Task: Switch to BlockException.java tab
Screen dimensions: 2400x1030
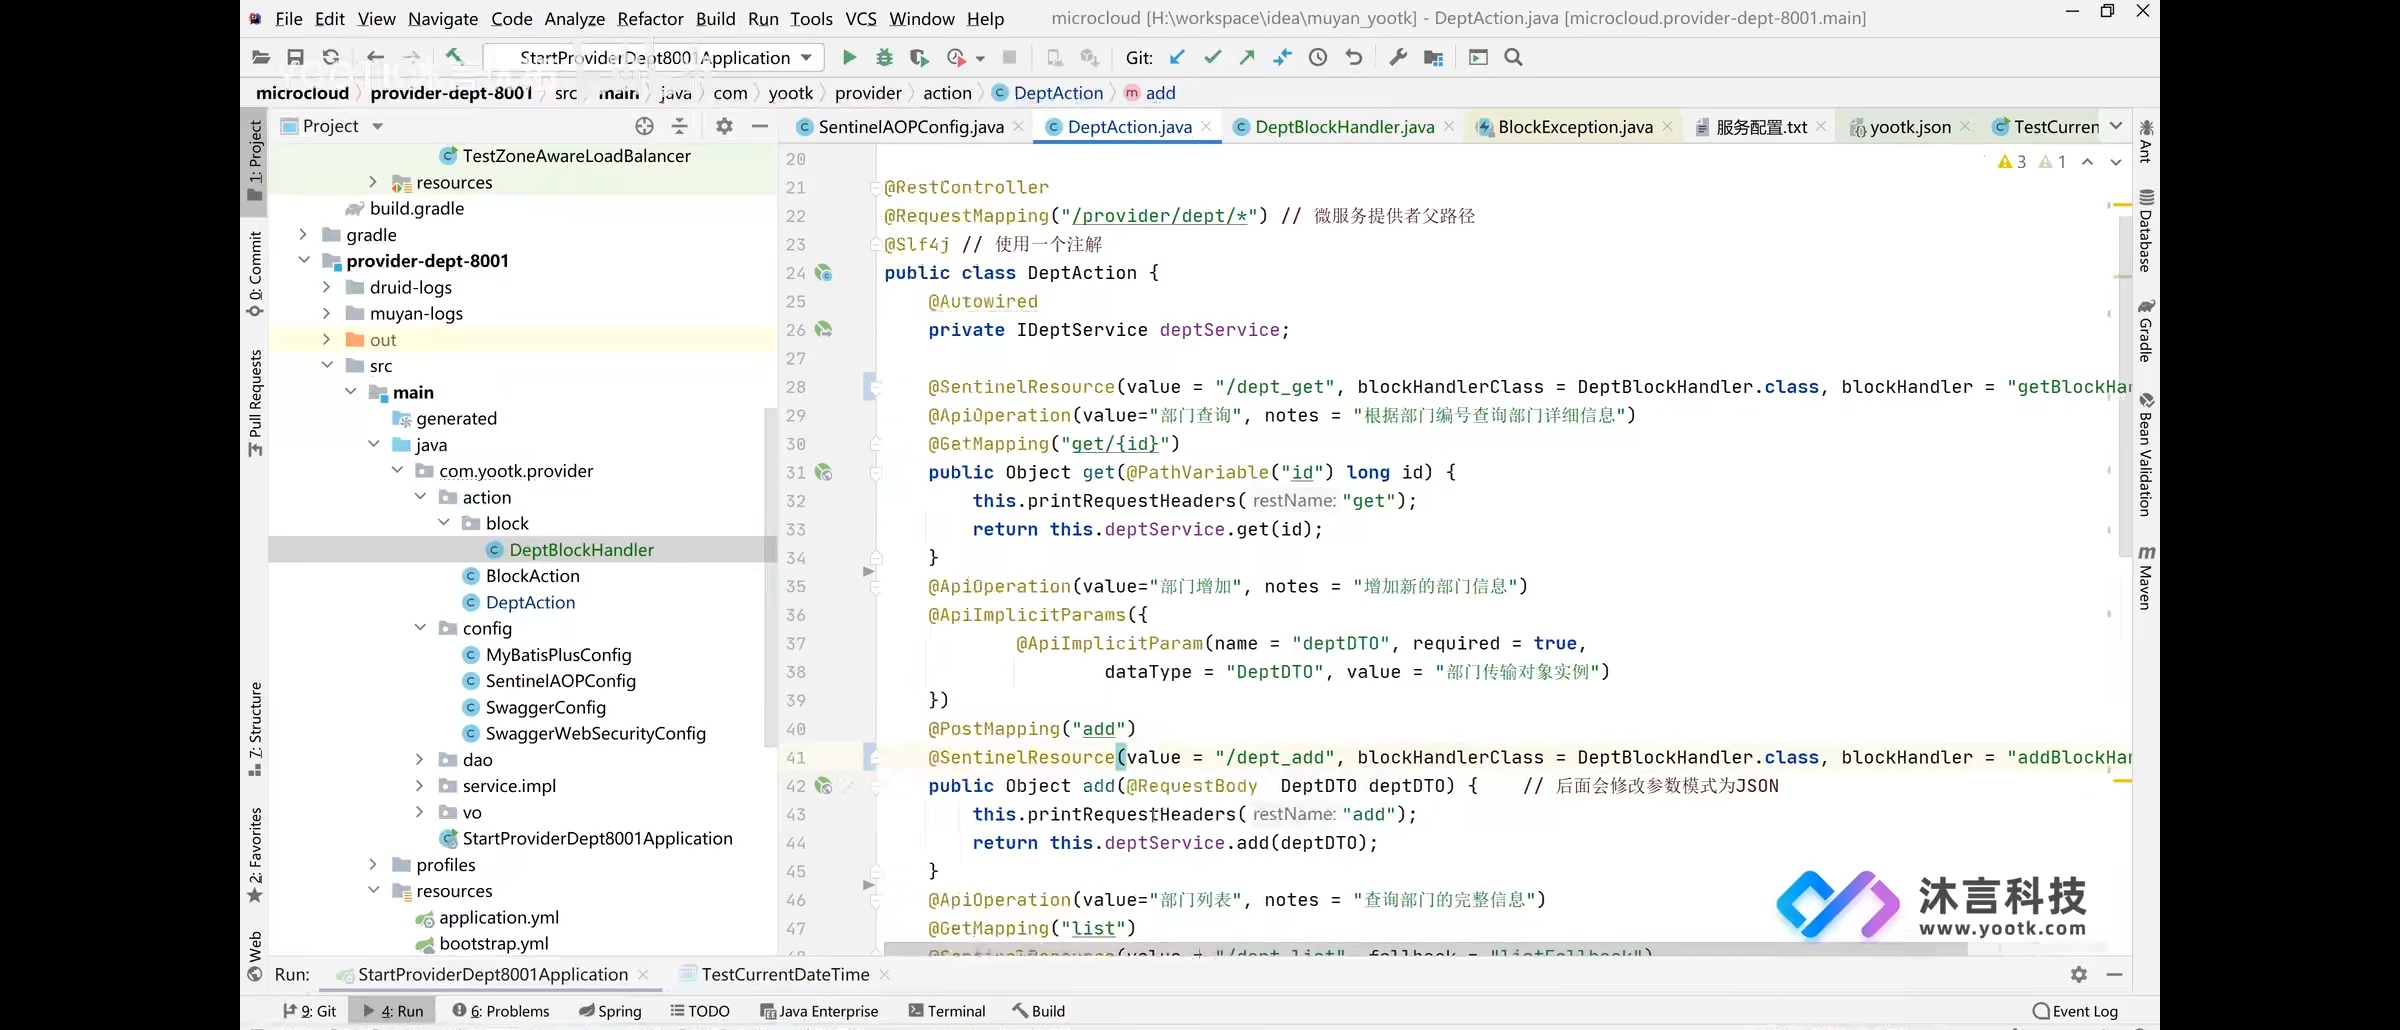Action: (1575, 127)
